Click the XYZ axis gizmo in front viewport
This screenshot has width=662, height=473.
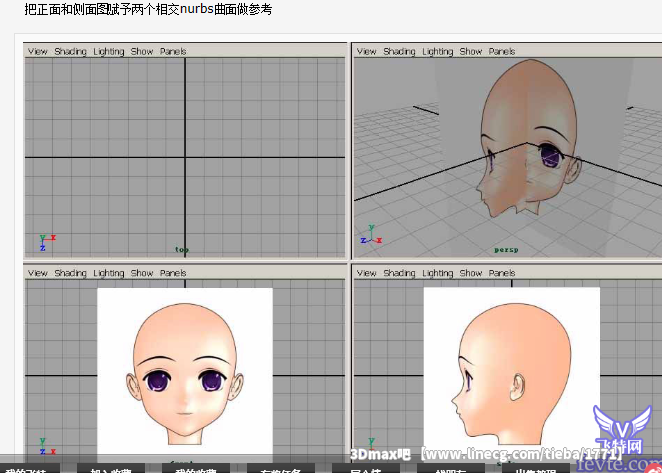point(47,446)
